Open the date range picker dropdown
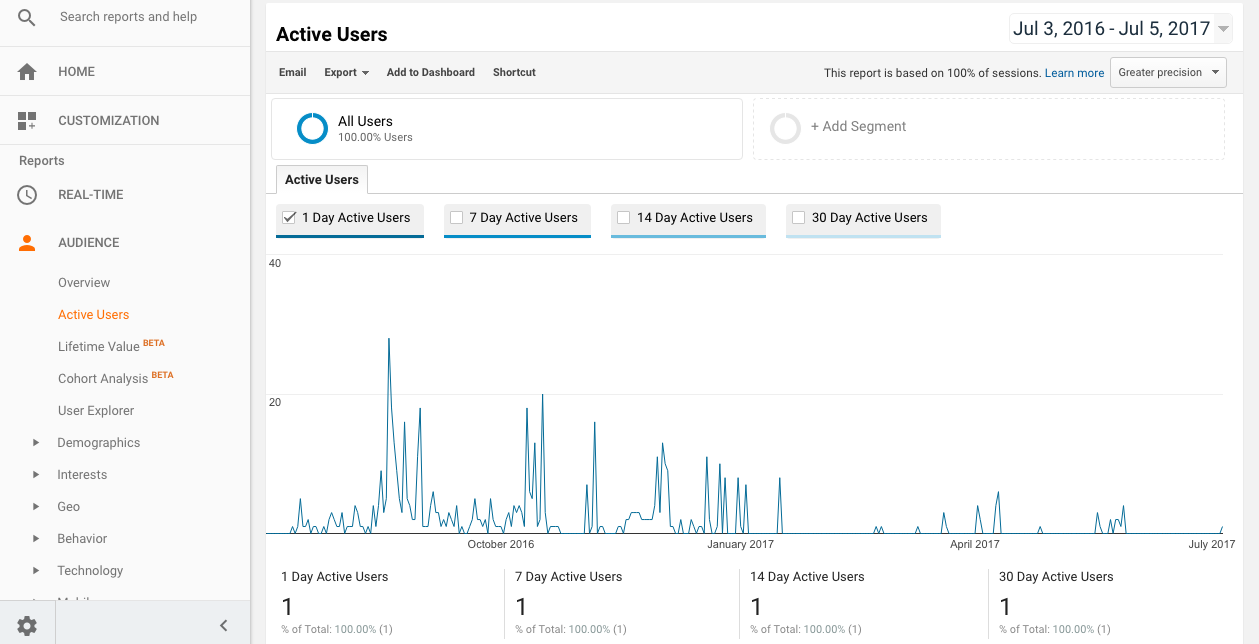The image size is (1259, 644). coord(1120,29)
